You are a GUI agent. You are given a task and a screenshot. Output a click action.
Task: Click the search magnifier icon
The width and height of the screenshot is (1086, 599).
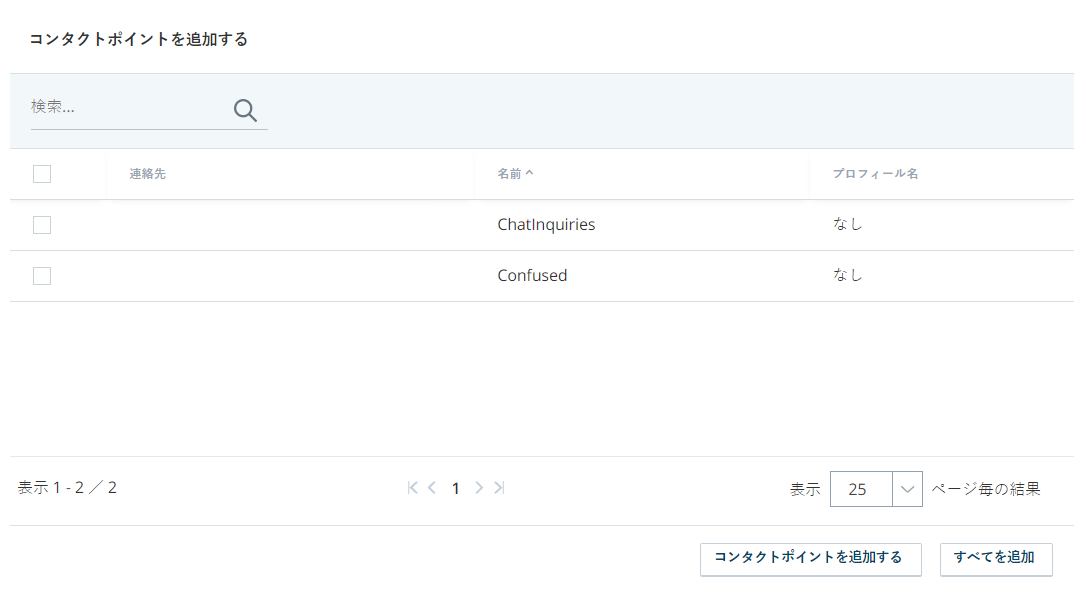tap(245, 110)
